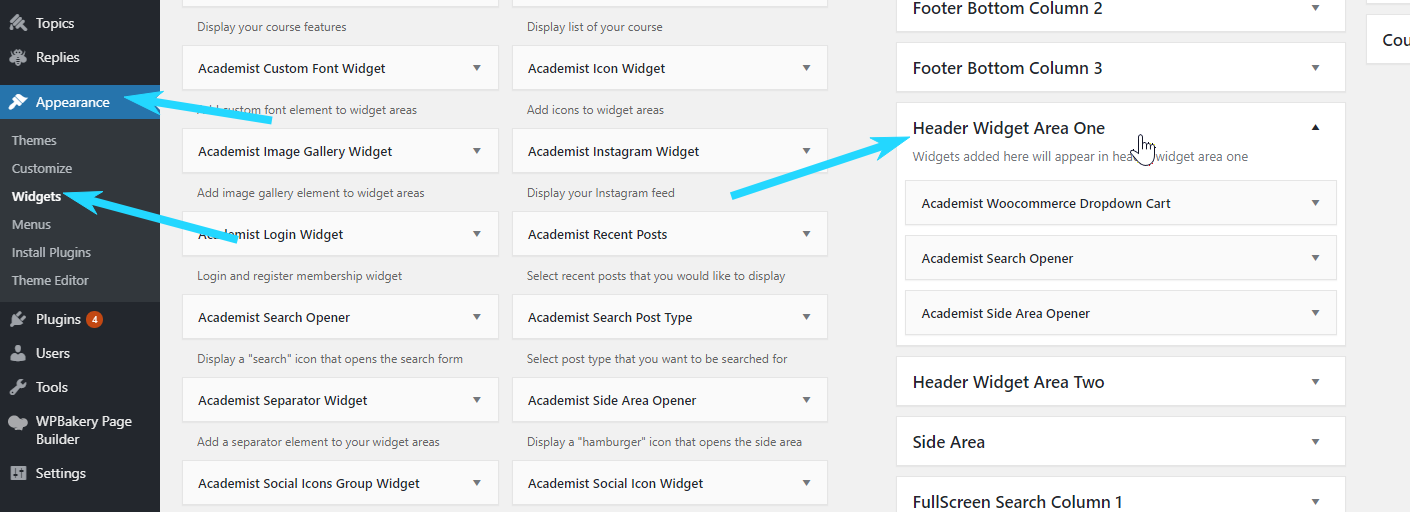This screenshot has width=1410, height=512.
Task: Click 'Display your course features' text
Action: pos(272,27)
